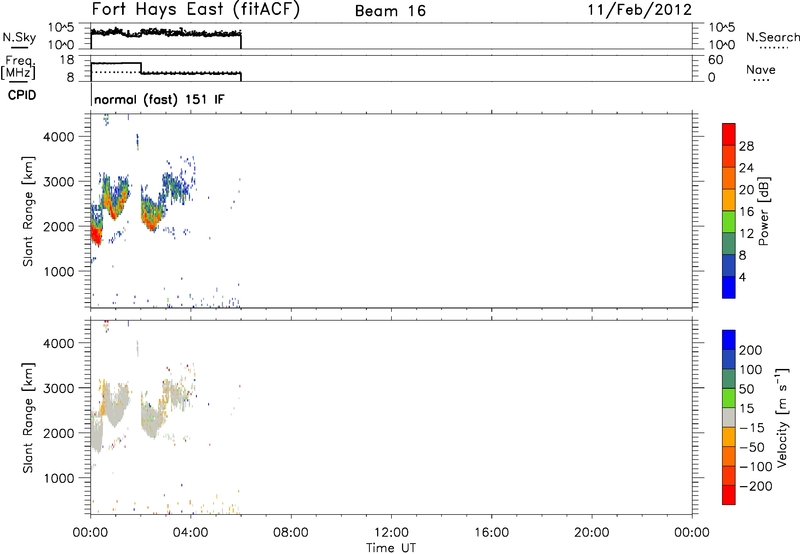Click the "08:00" time axis label
Screen dimensions: 800x554
[x=290, y=533]
